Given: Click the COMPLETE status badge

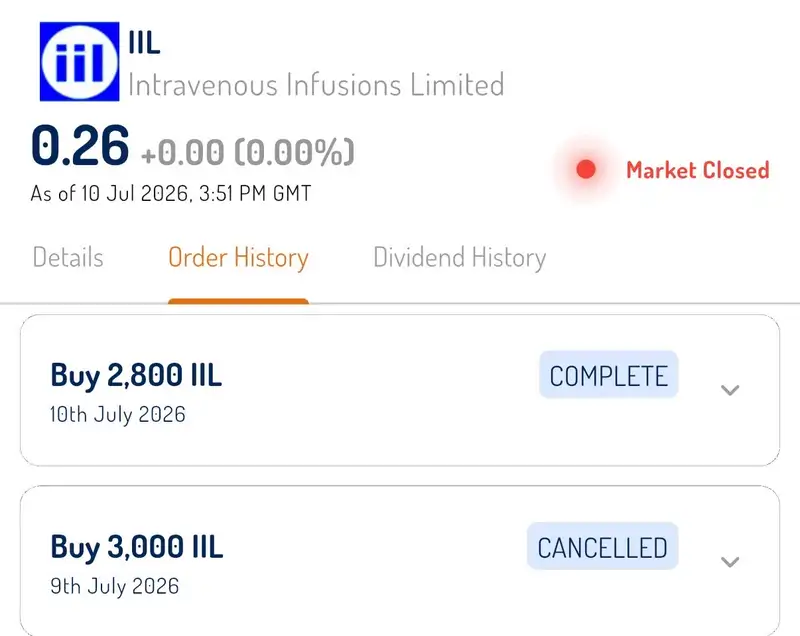Looking at the screenshot, I should click(609, 375).
